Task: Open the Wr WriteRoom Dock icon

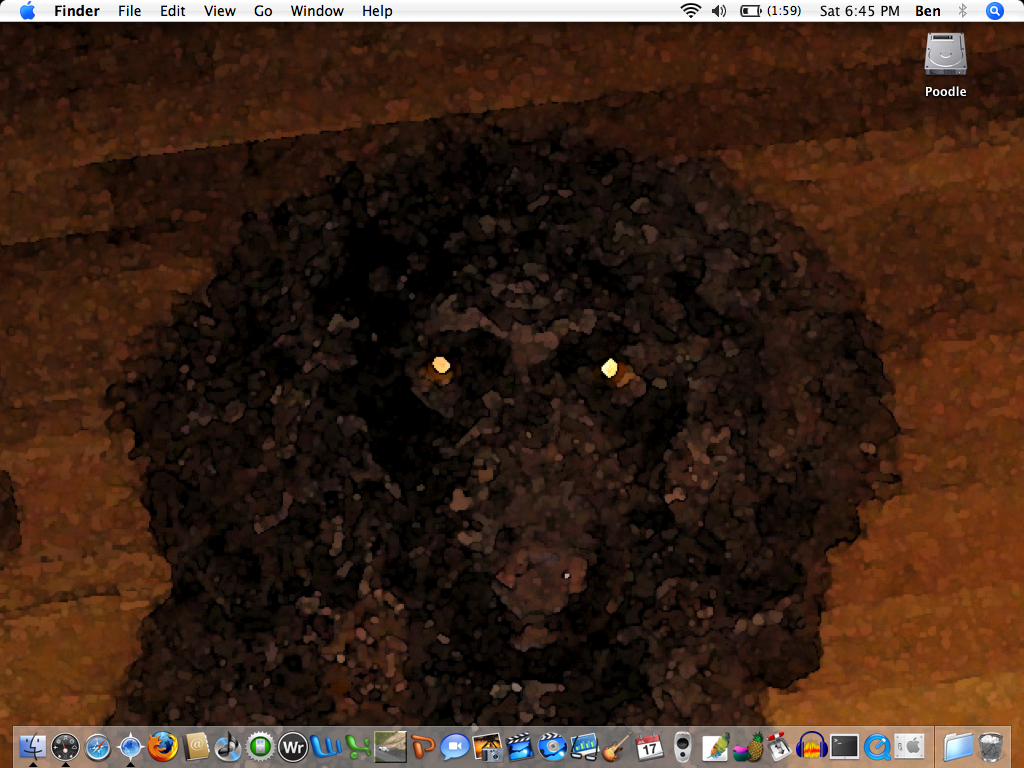Action: pos(293,746)
